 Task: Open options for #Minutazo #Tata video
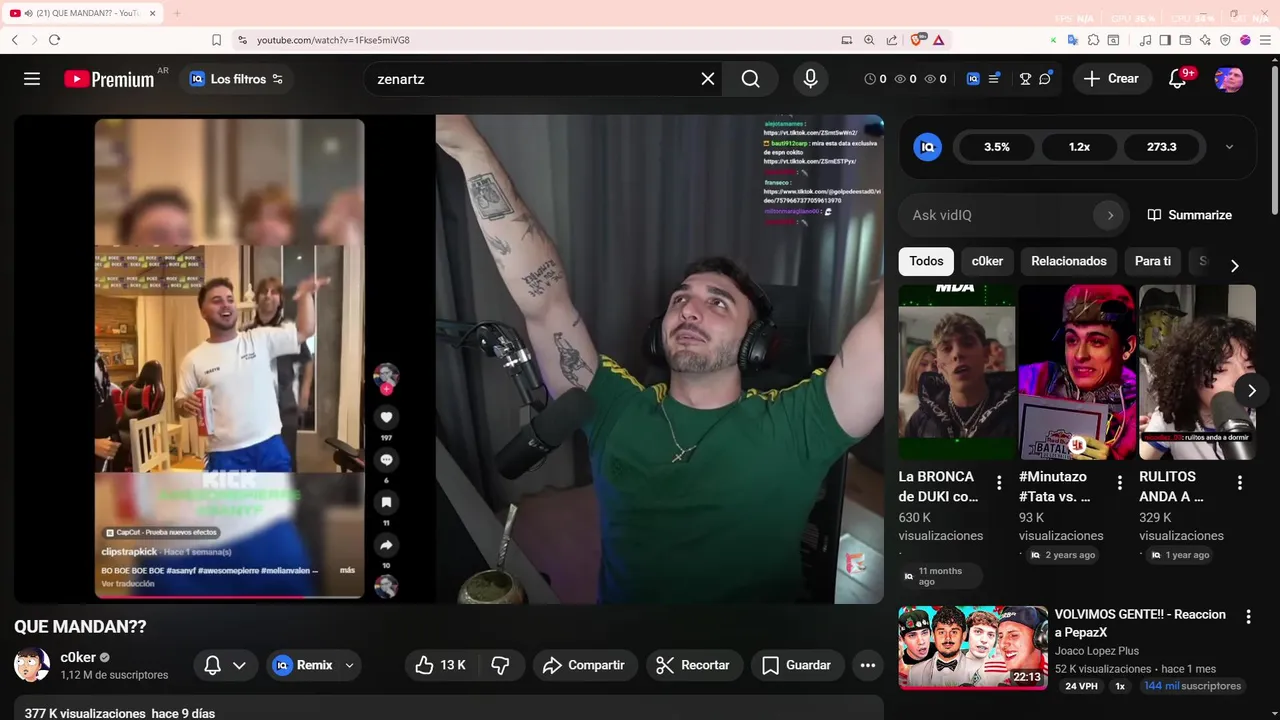click(1119, 483)
